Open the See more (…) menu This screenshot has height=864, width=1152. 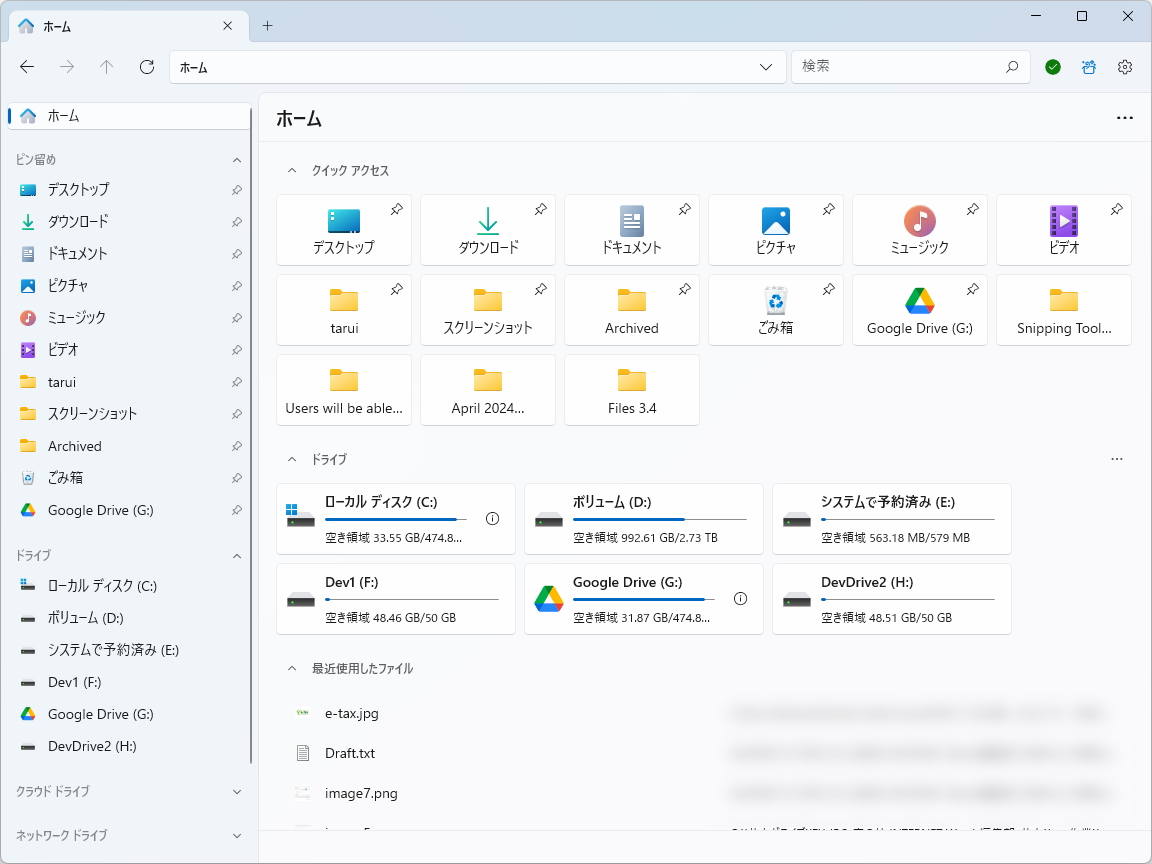point(1124,117)
